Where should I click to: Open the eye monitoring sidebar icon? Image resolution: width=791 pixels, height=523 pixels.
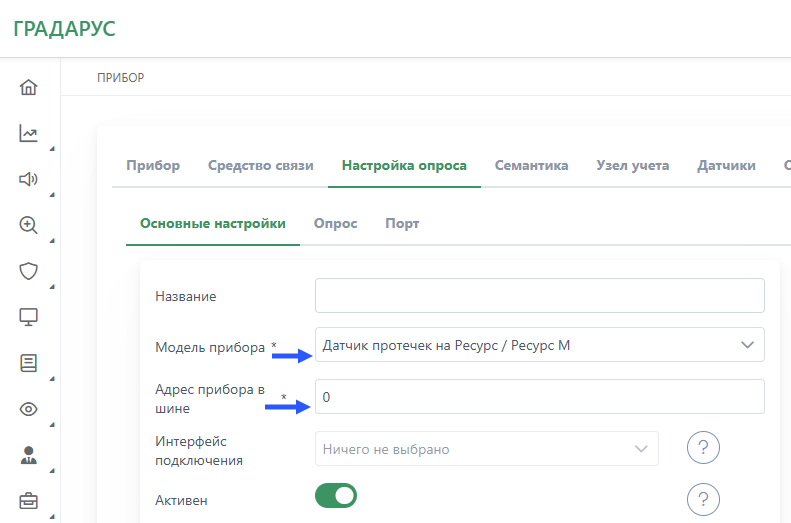[x=29, y=409]
